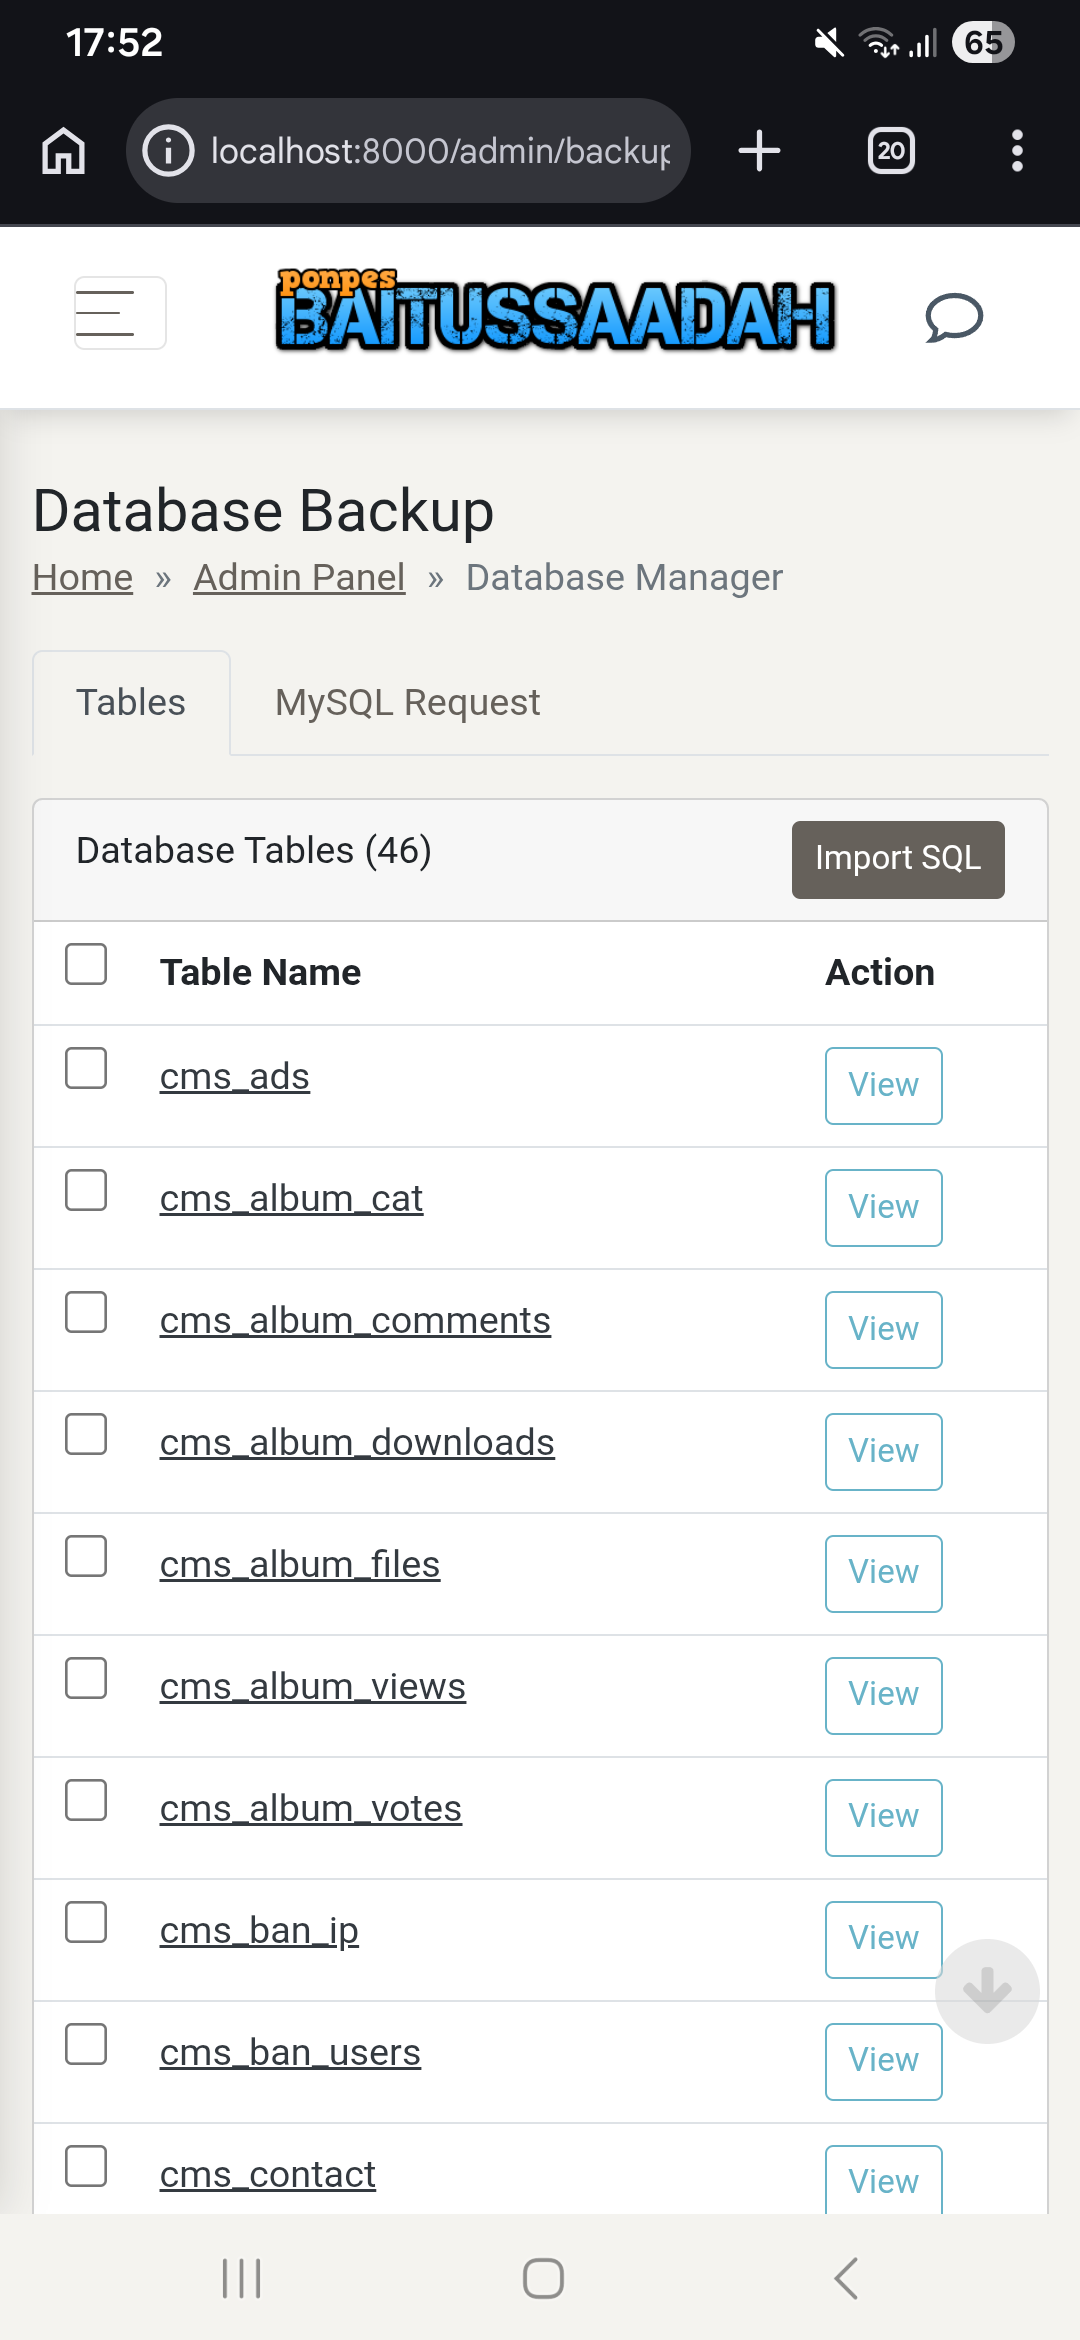View site info icon in address bar
This screenshot has width=1080, height=2340.
click(x=168, y=151)
